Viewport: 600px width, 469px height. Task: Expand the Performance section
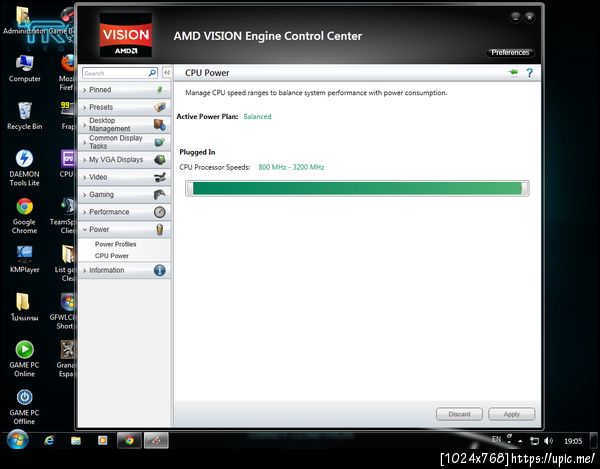(124, 212)
